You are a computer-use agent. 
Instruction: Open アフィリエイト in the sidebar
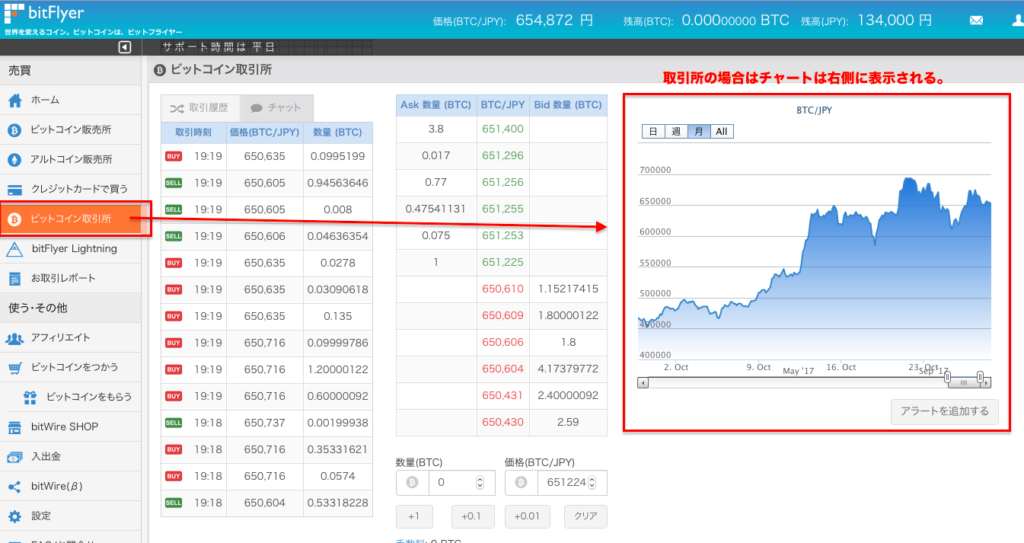click(x=71, y=338)
